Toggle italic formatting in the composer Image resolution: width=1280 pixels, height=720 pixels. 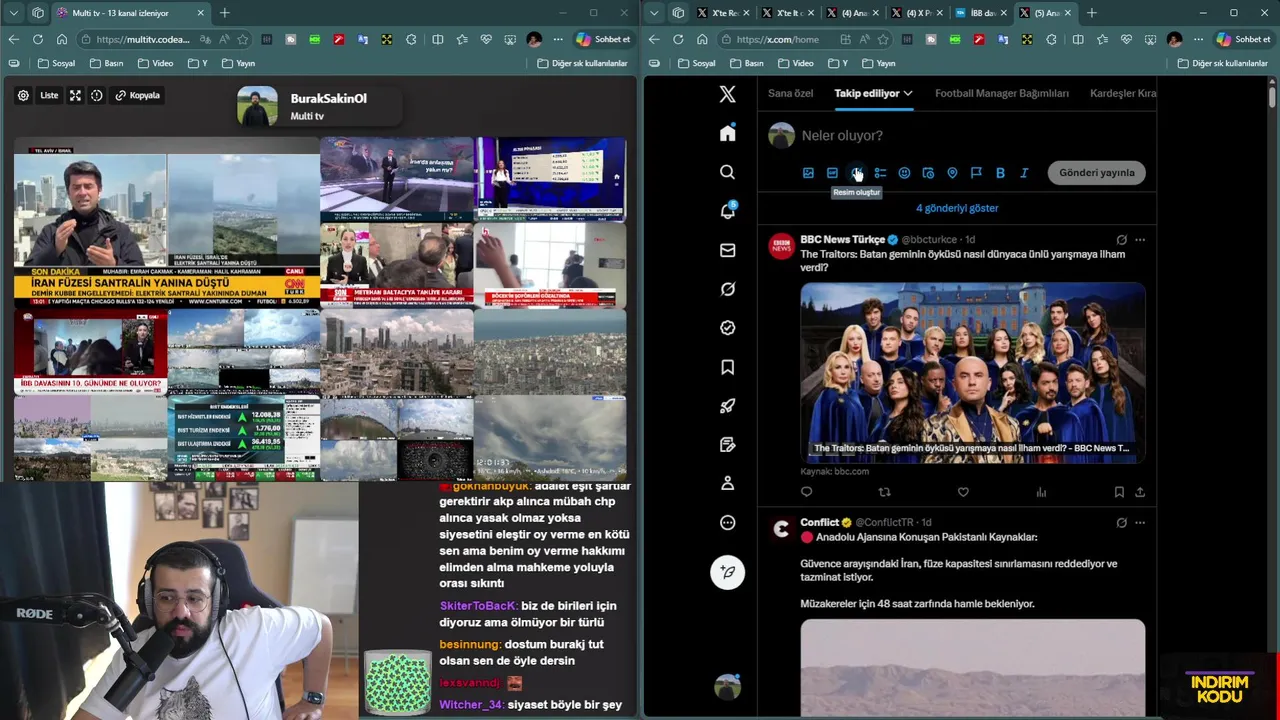pos(1024,173)
